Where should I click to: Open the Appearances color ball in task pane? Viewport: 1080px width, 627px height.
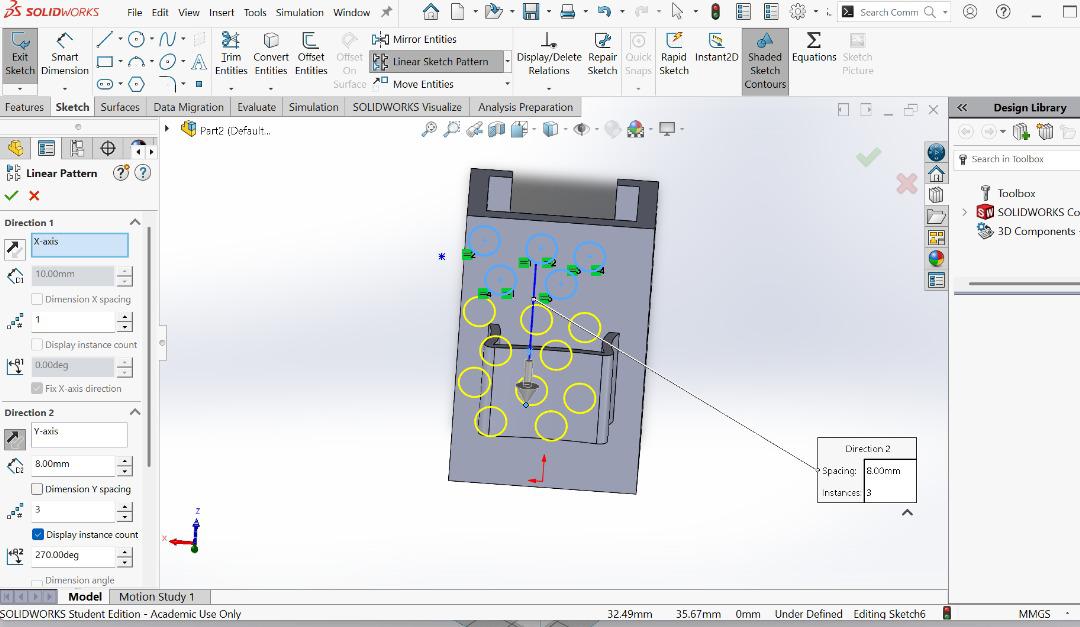(936, 259)
